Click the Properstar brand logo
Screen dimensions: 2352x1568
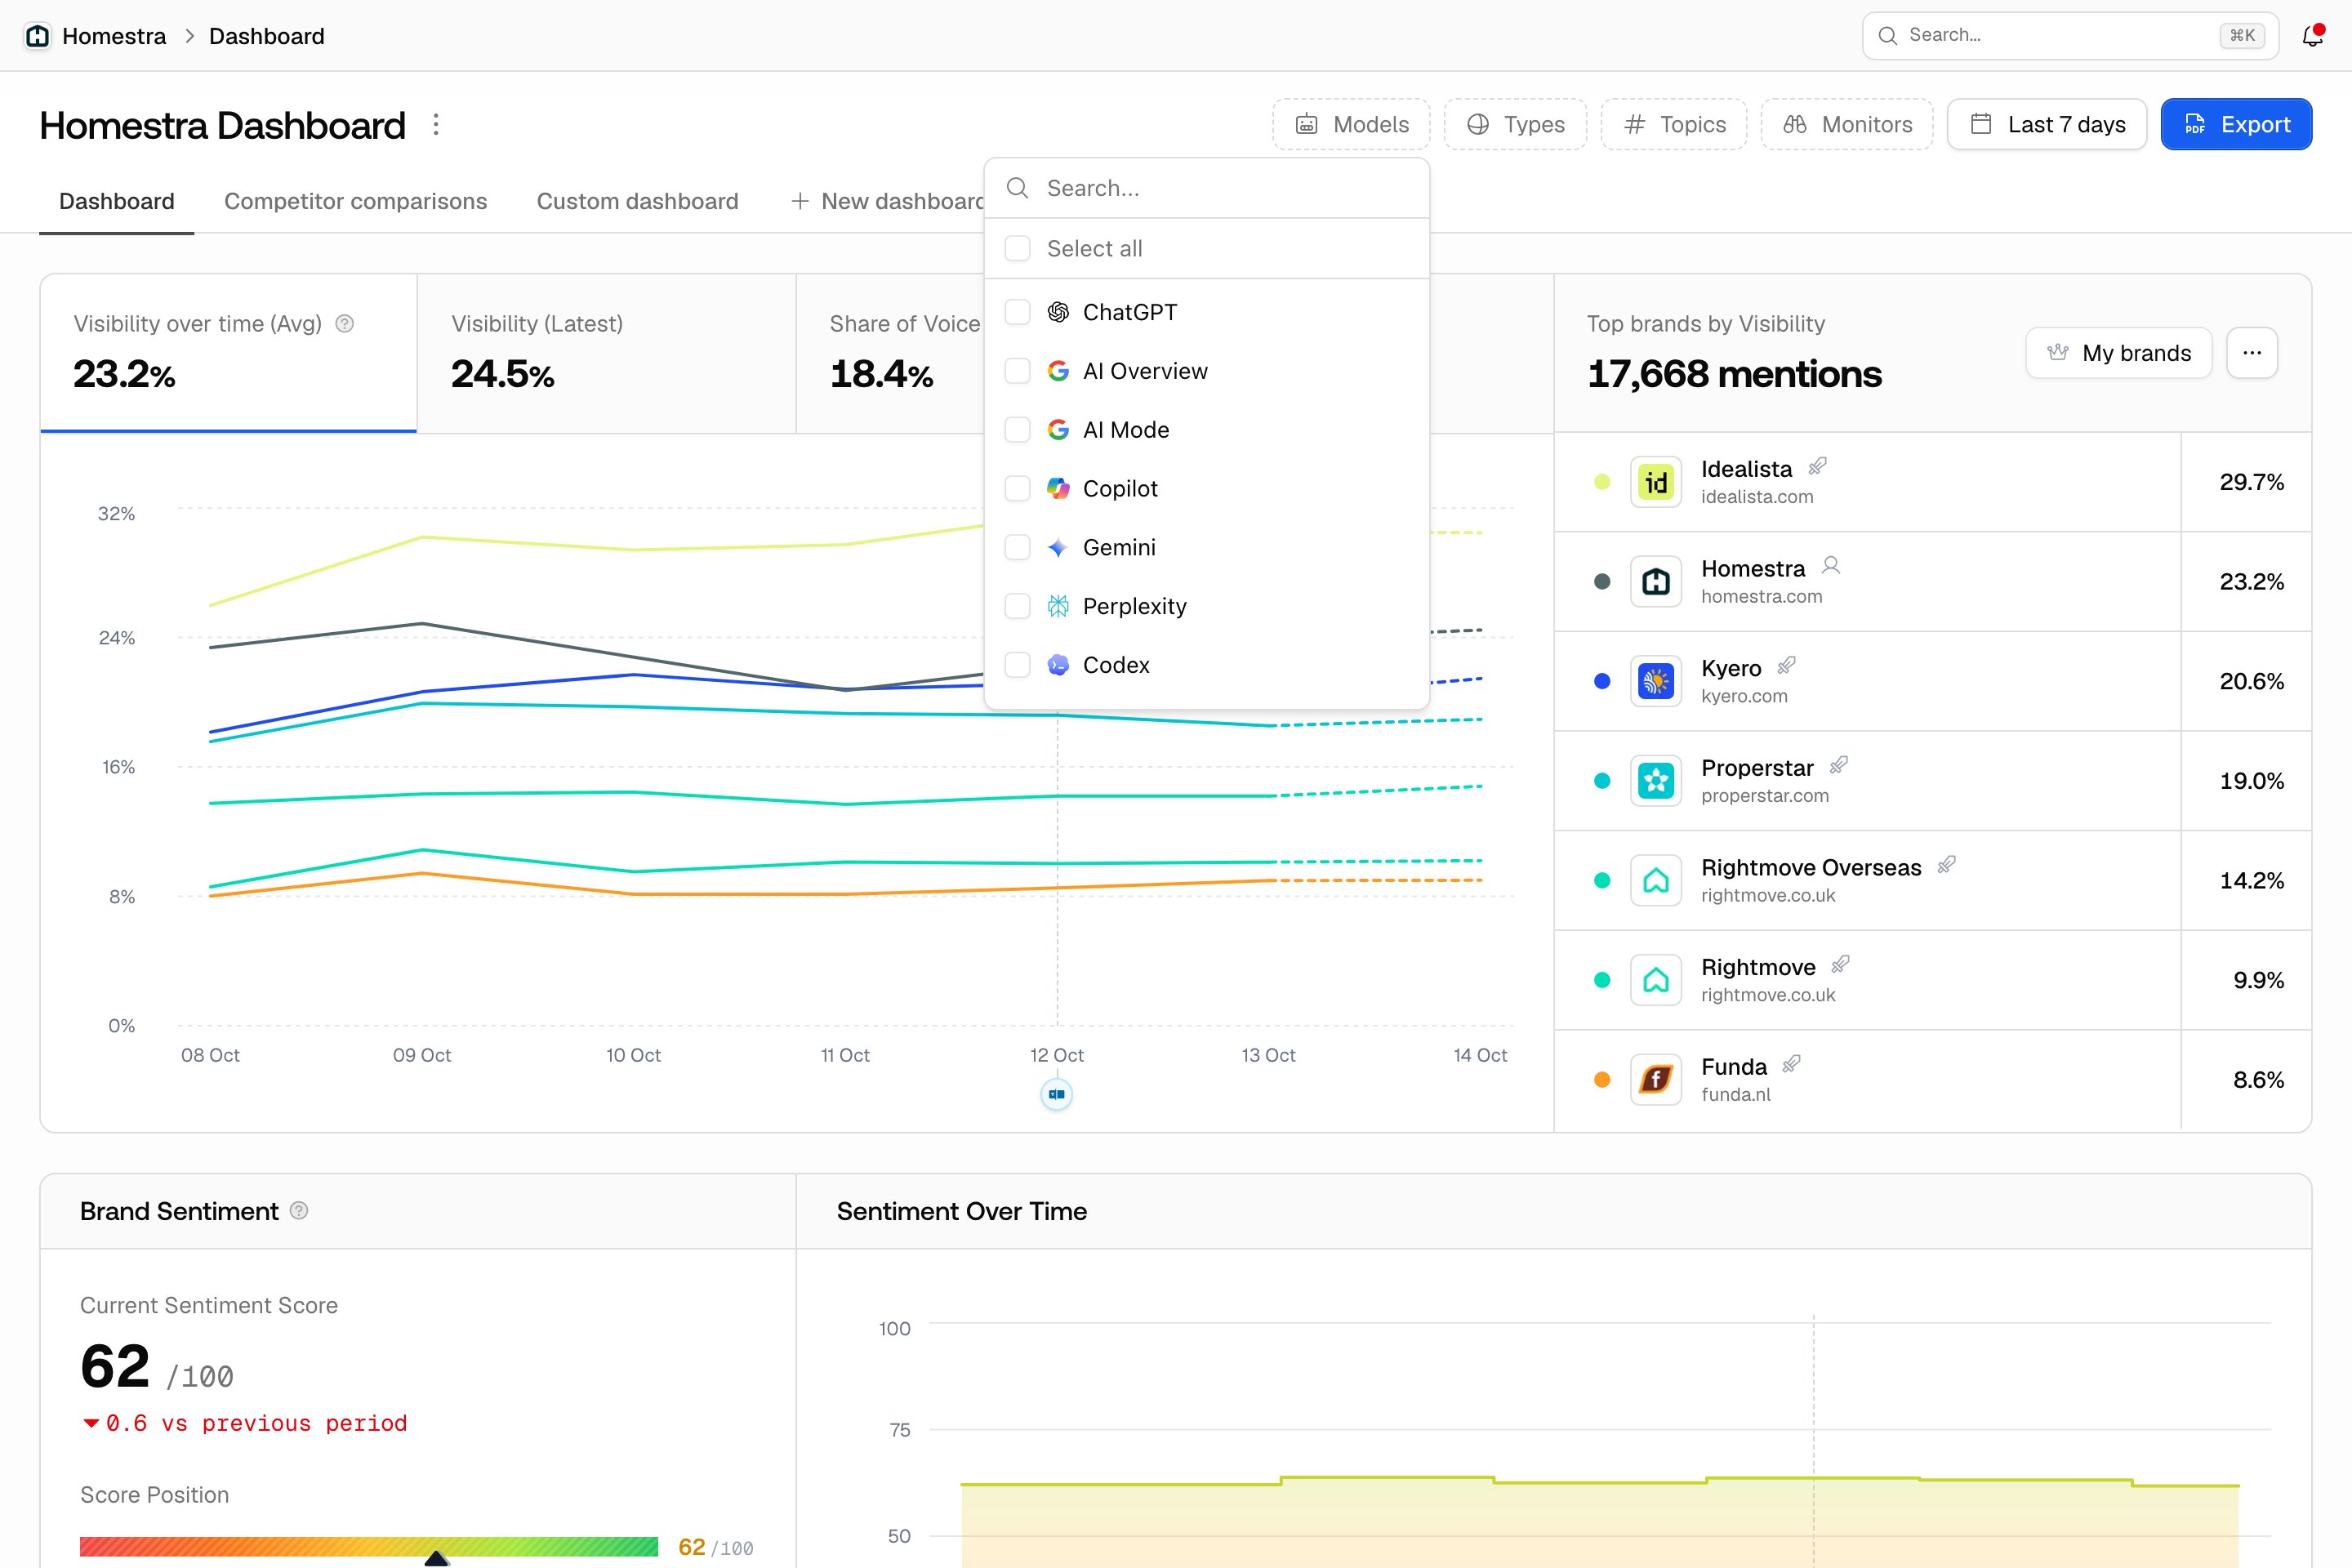(x=1656, y=781)
